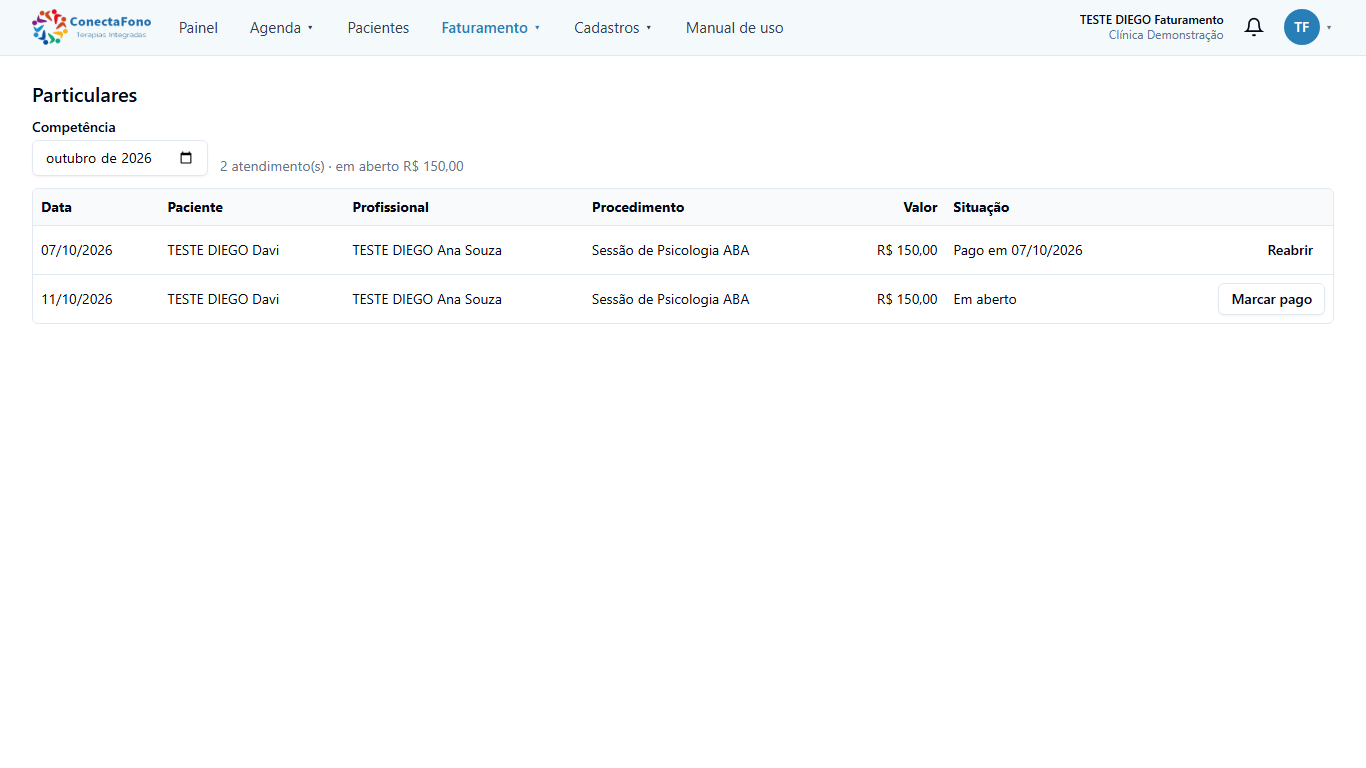Open the Faturamento dropdown menu
Viewport: 1366px width, 768px height.
(491, 28)
